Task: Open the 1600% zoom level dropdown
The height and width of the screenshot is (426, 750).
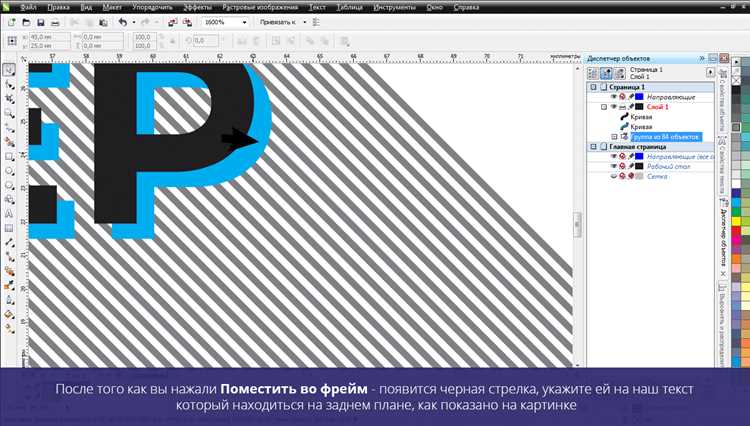Action: 244,22
